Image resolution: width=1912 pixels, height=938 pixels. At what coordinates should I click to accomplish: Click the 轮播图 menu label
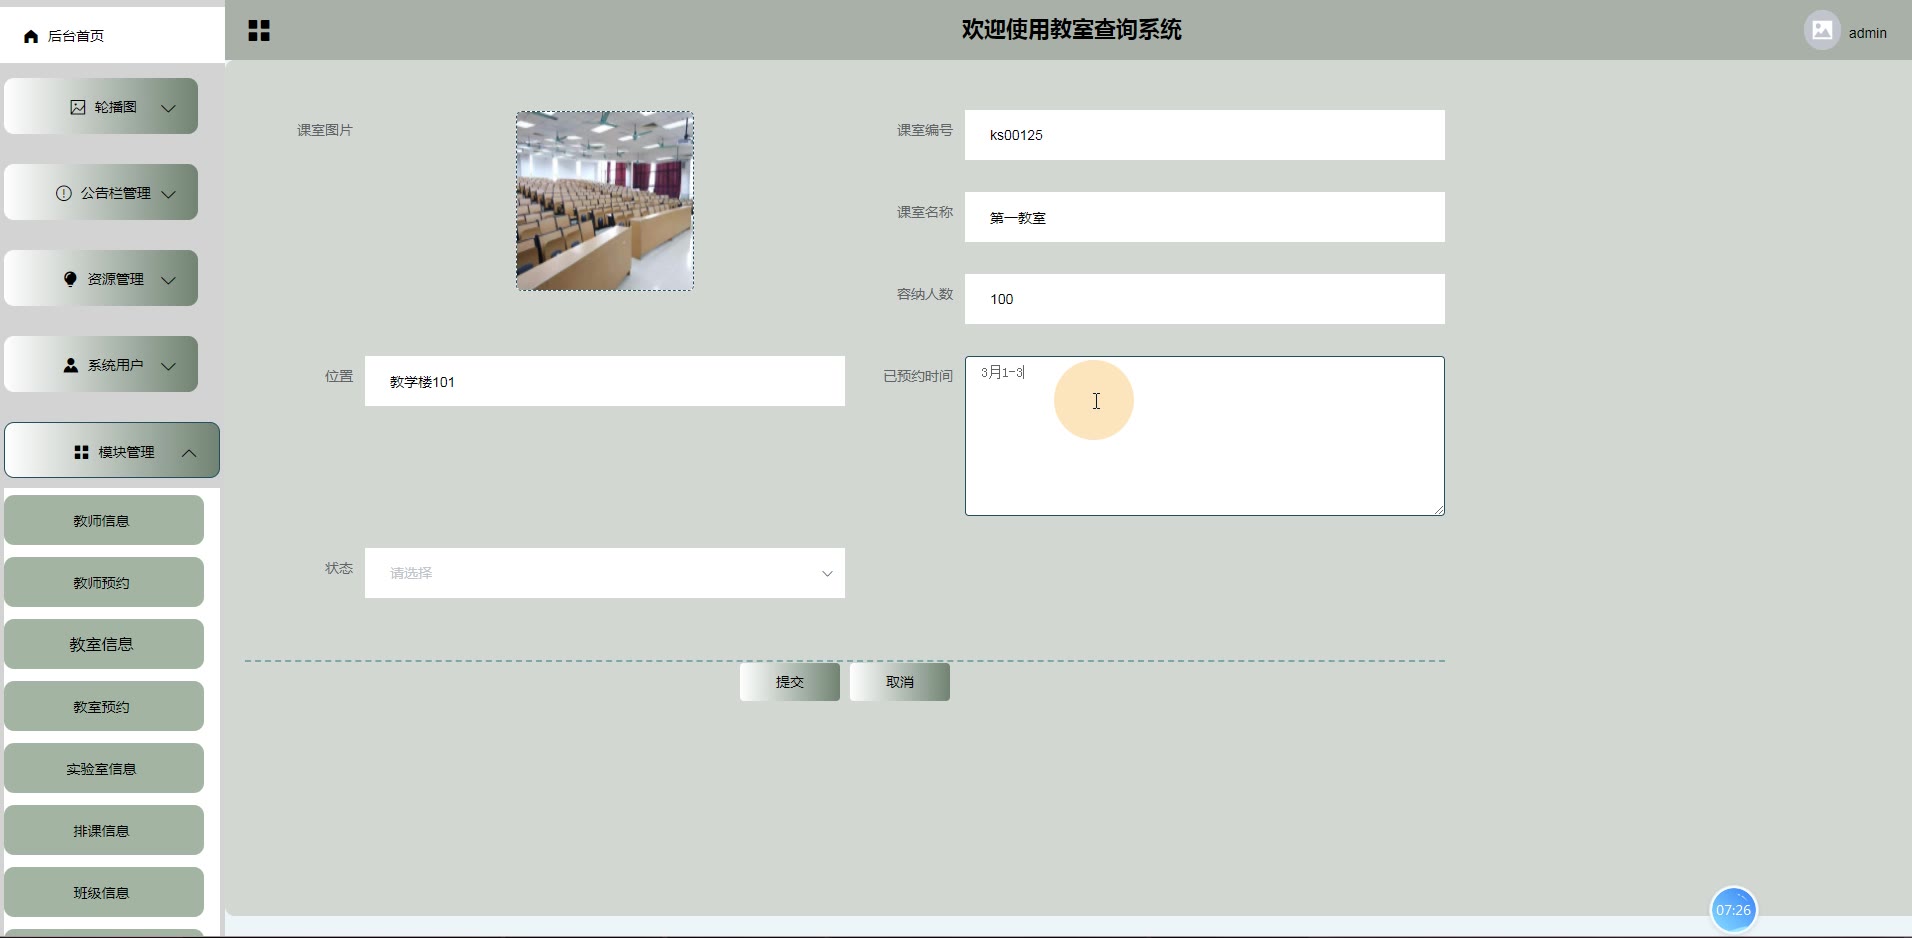click(x=116, y=107)
